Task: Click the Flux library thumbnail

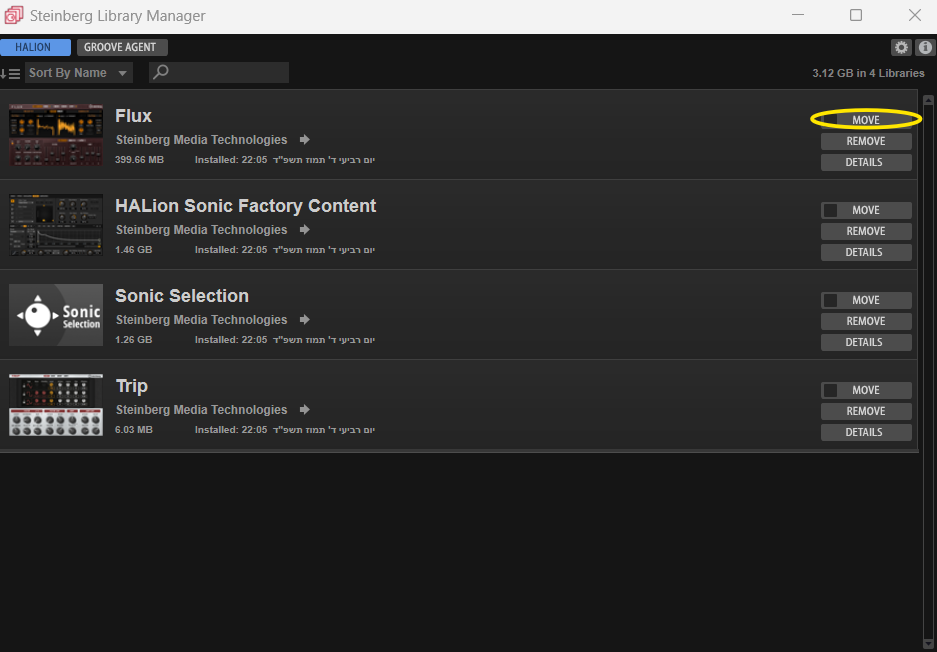Action: pyautogui.click(x=56, y=135)
